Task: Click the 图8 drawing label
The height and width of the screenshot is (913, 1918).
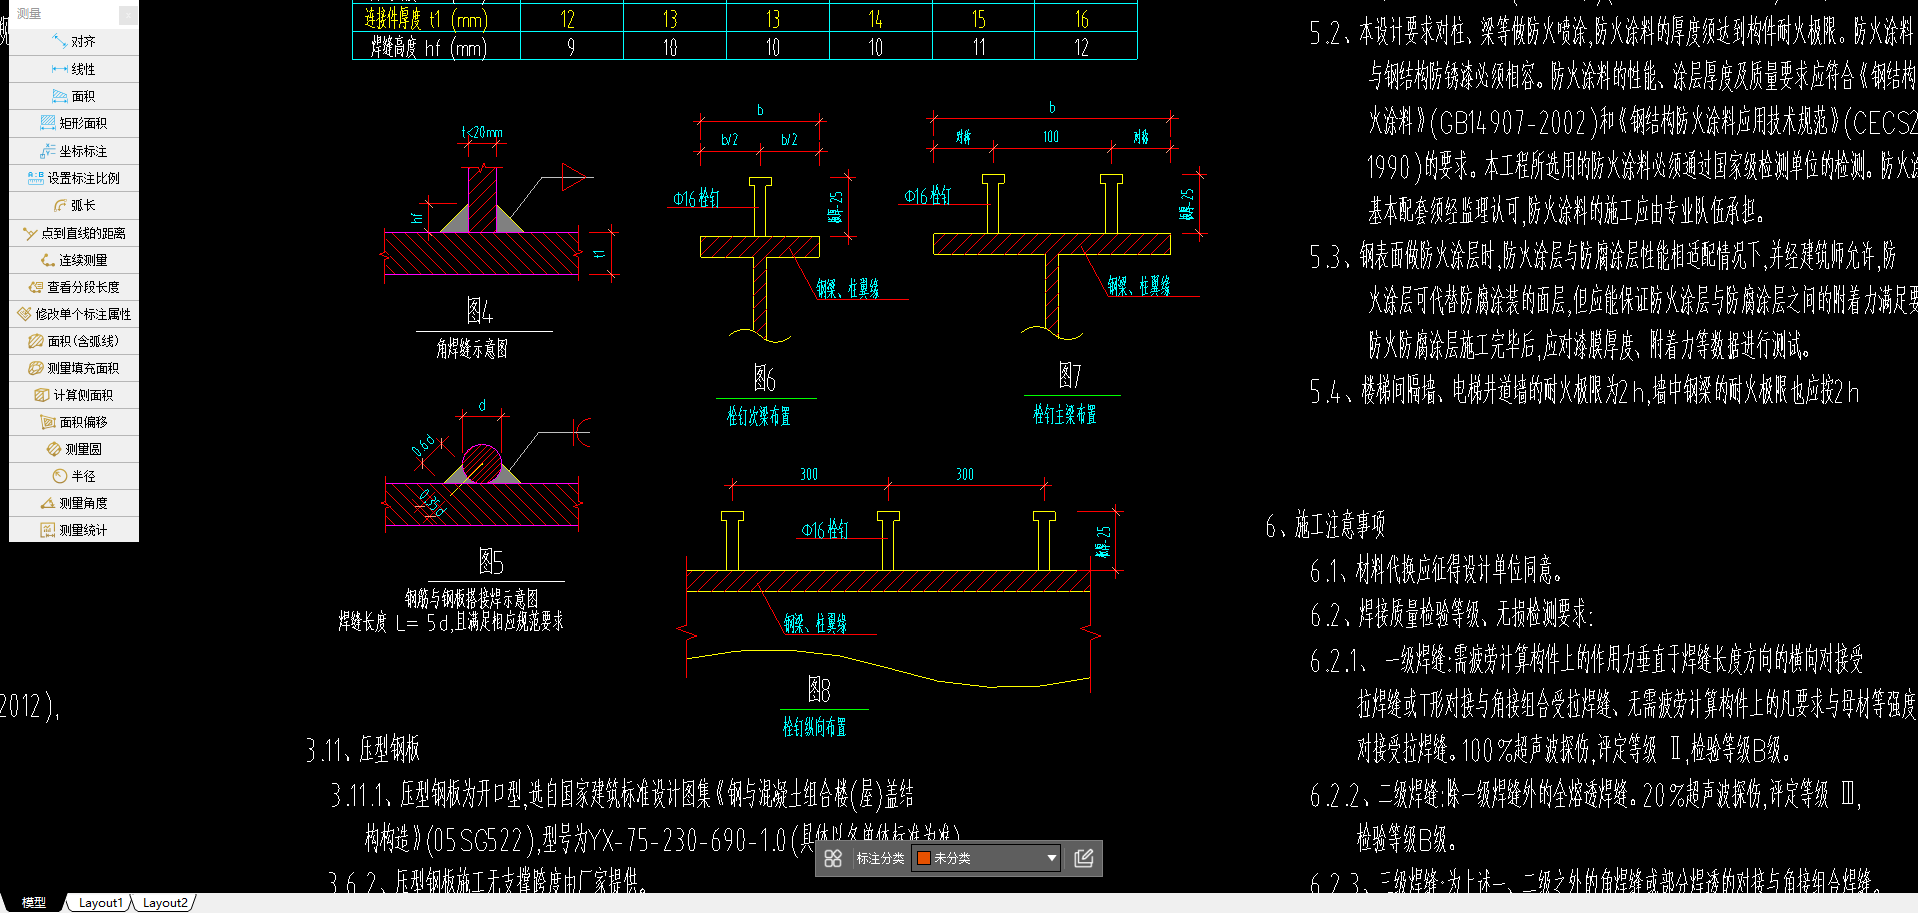Action: (819, 689)
